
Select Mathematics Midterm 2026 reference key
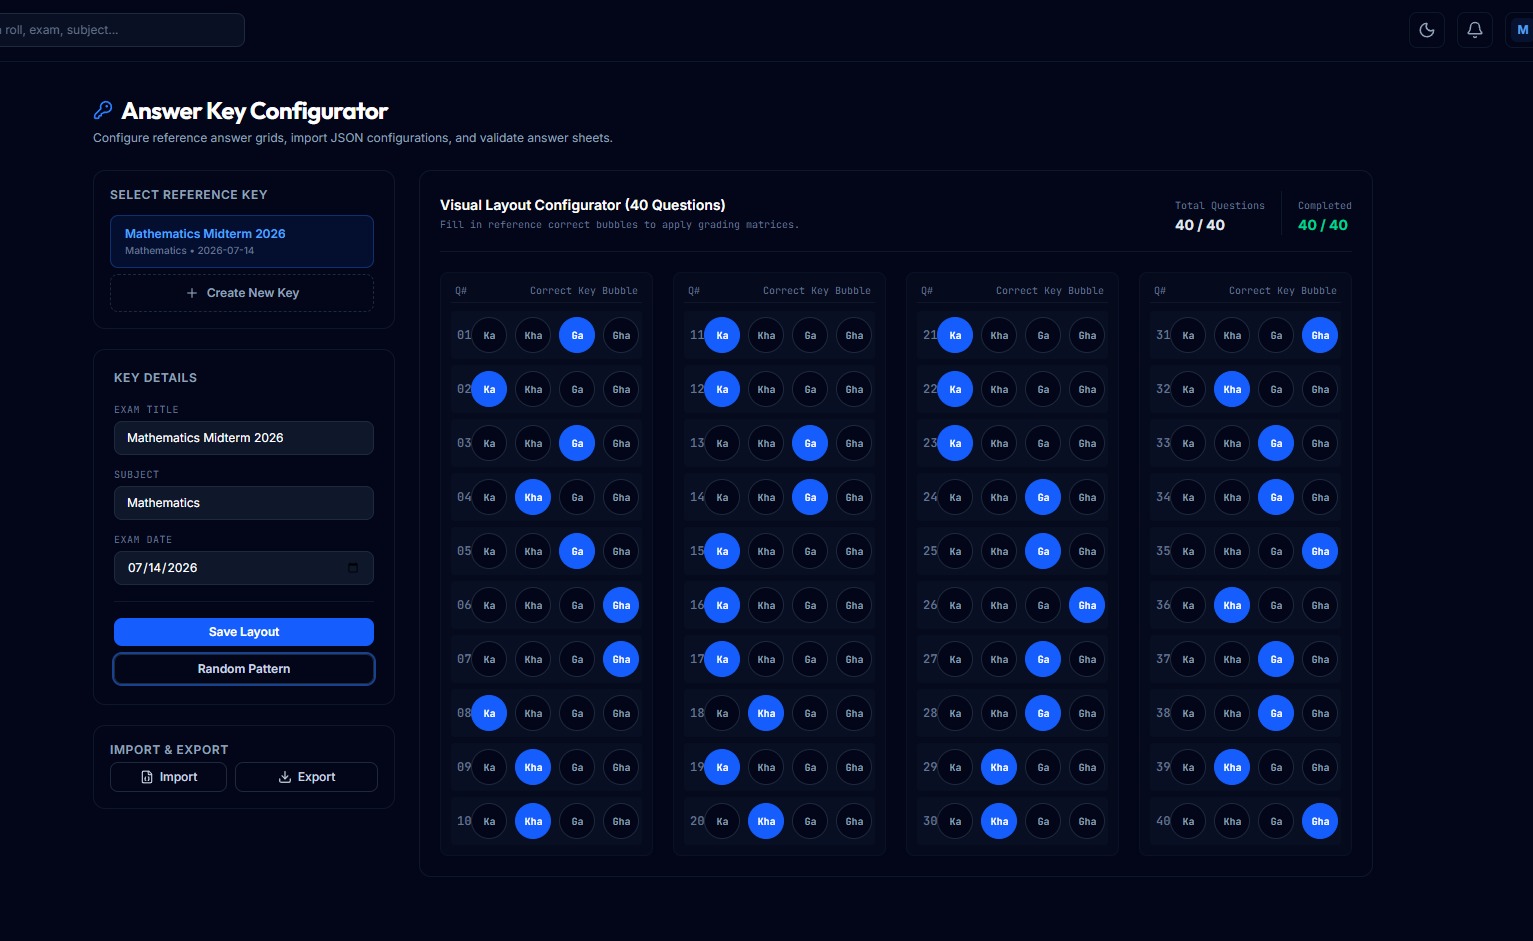click(x=242, y=241)
